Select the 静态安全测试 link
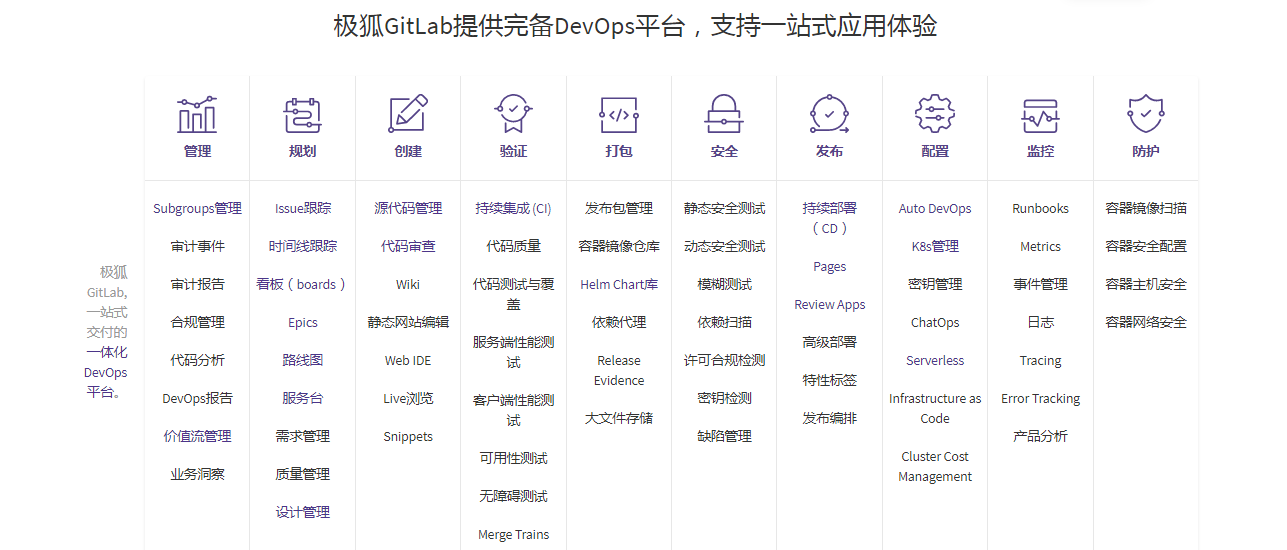Viewport: 1287px width, 550px height. coord(724,209)
